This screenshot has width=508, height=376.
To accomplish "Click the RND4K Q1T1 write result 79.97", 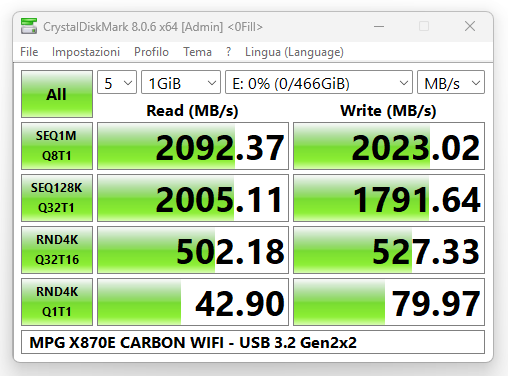I will pos(389,302).
